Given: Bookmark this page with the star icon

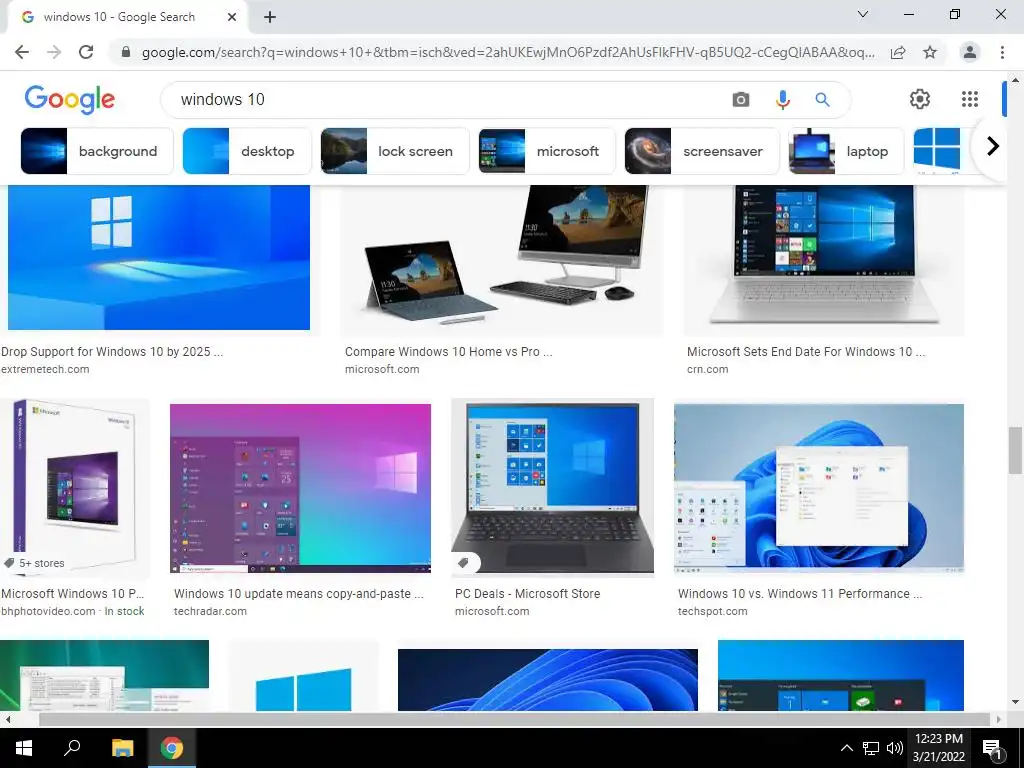Looking at the screenshot, I should (930, 52).
